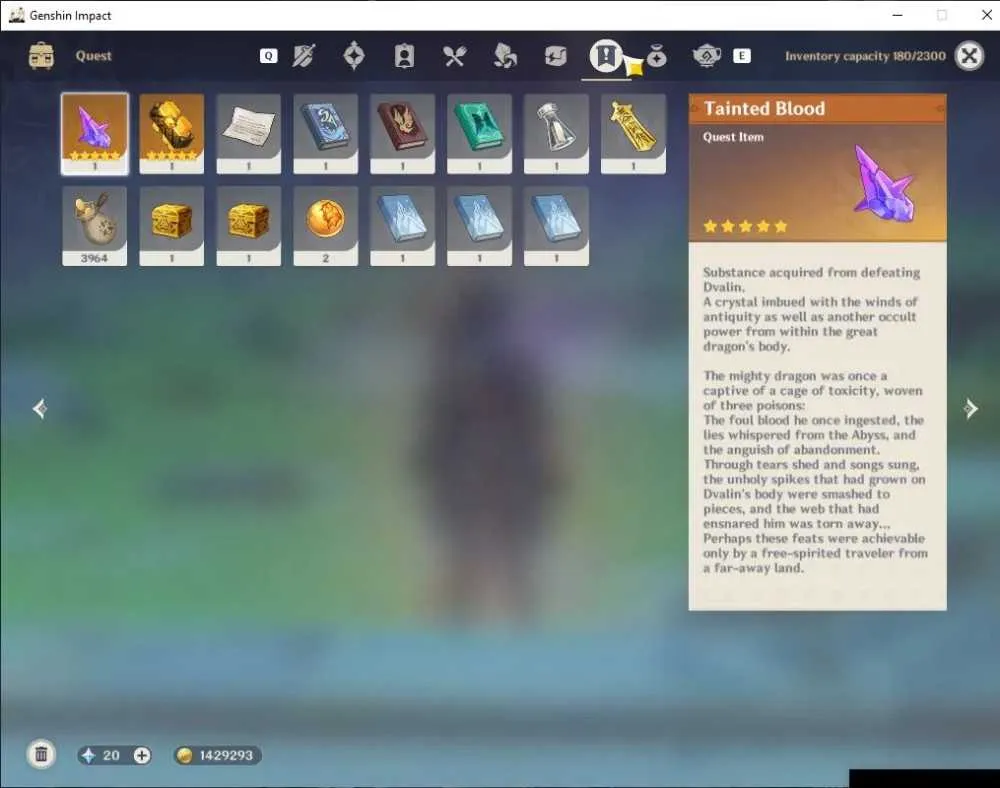Open the Character Development Items tab
This screenshot has width=1000, height=788.
tap(404, 56)
